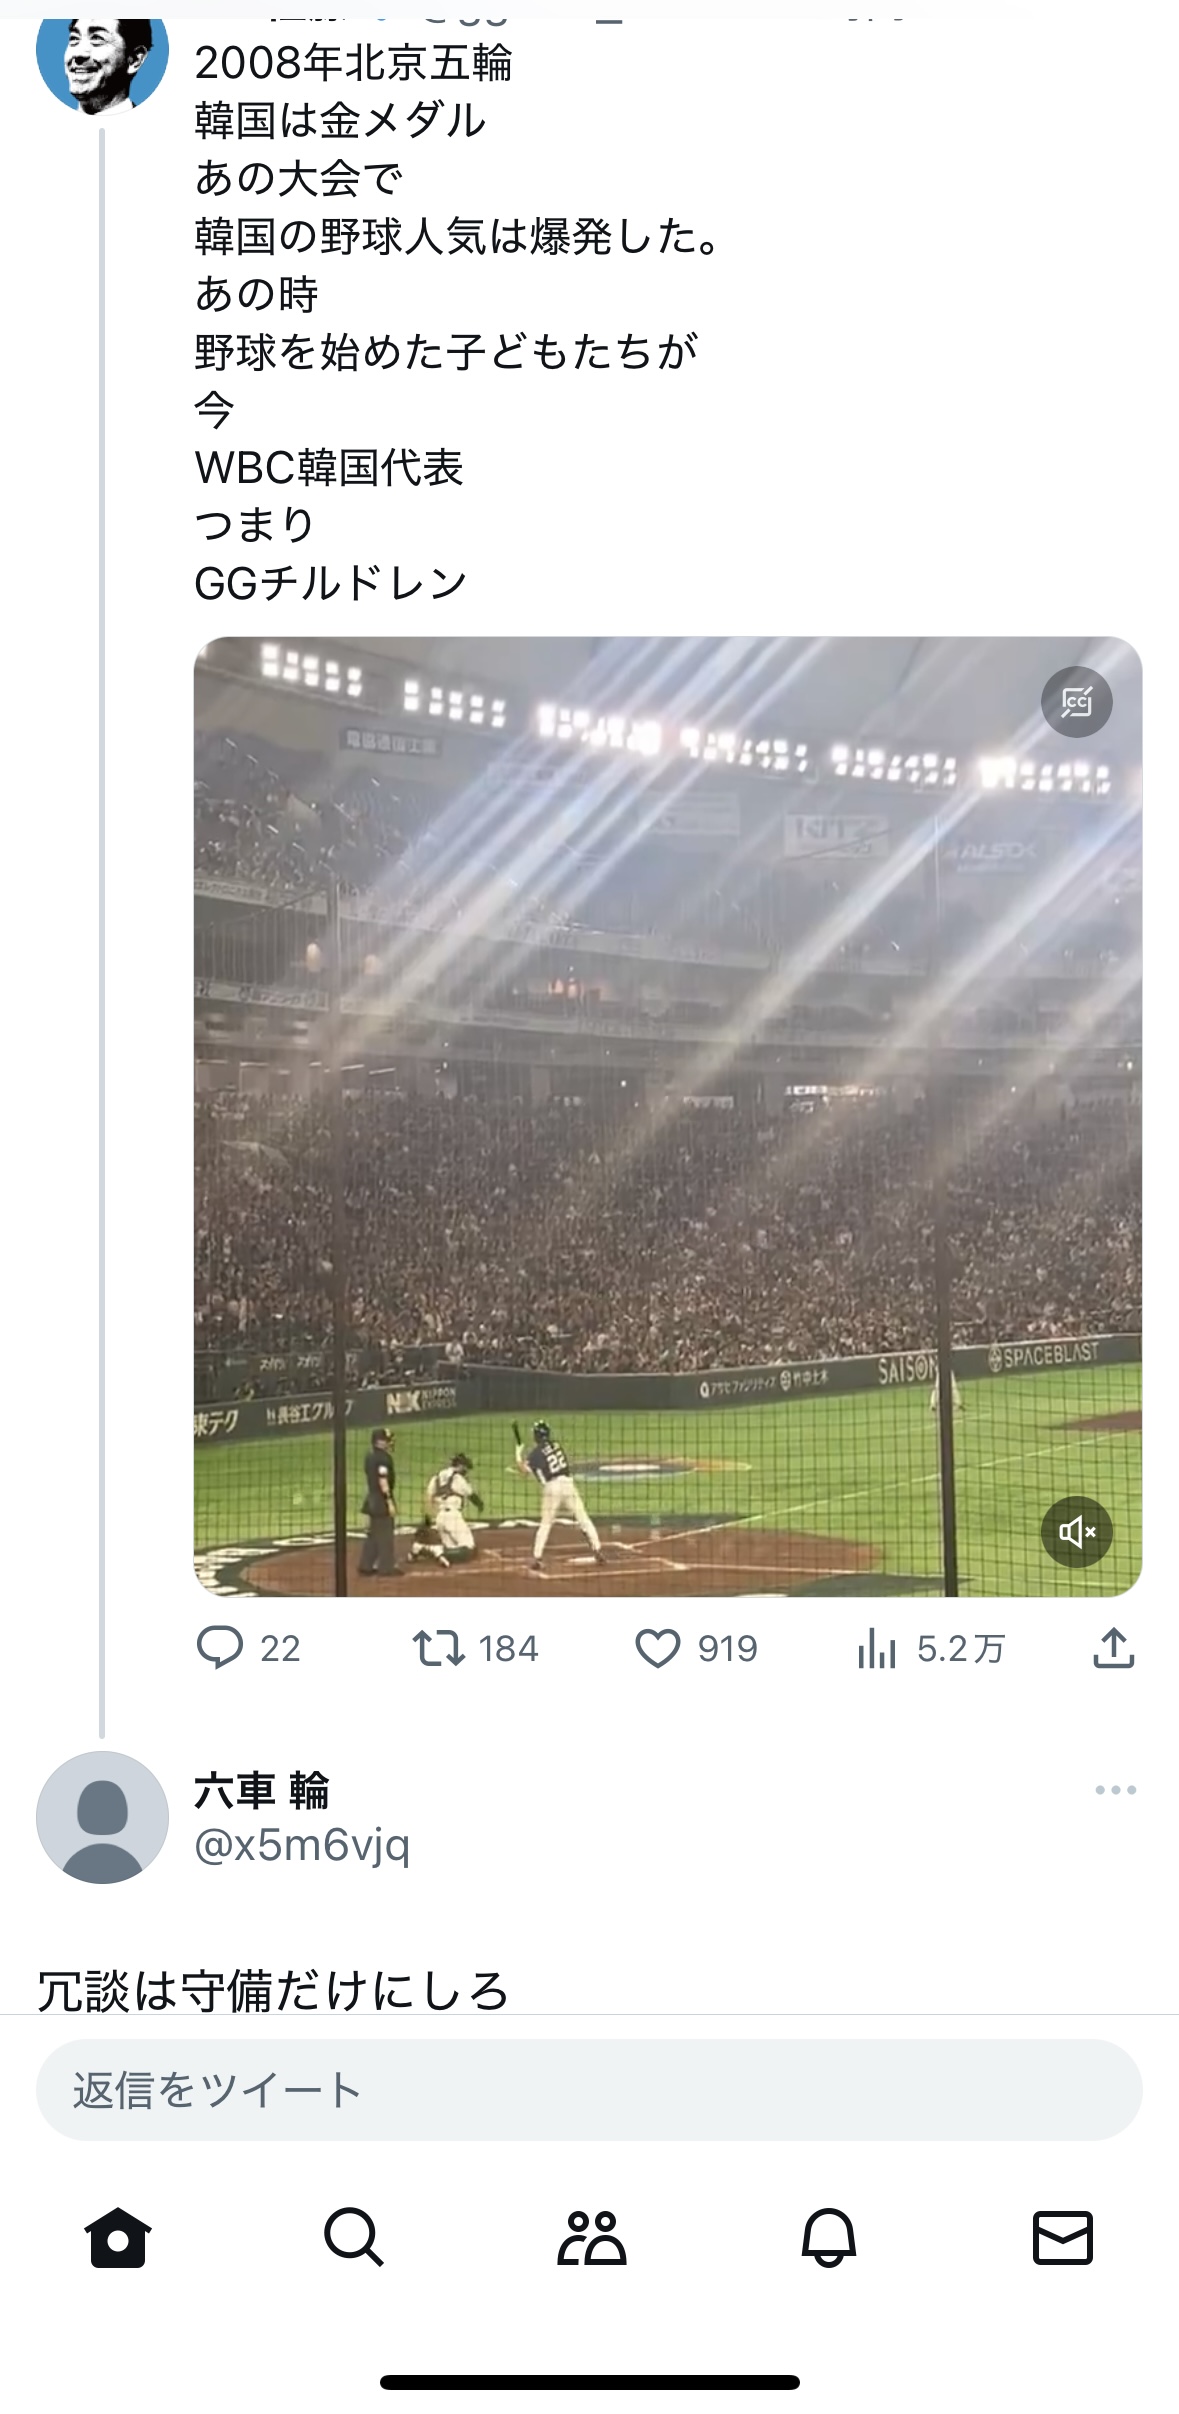Open 六車 輪's default avatar profile
Viewport: 1179px width, 2414px height.
pyautogui.click(x=102, y=1817)
